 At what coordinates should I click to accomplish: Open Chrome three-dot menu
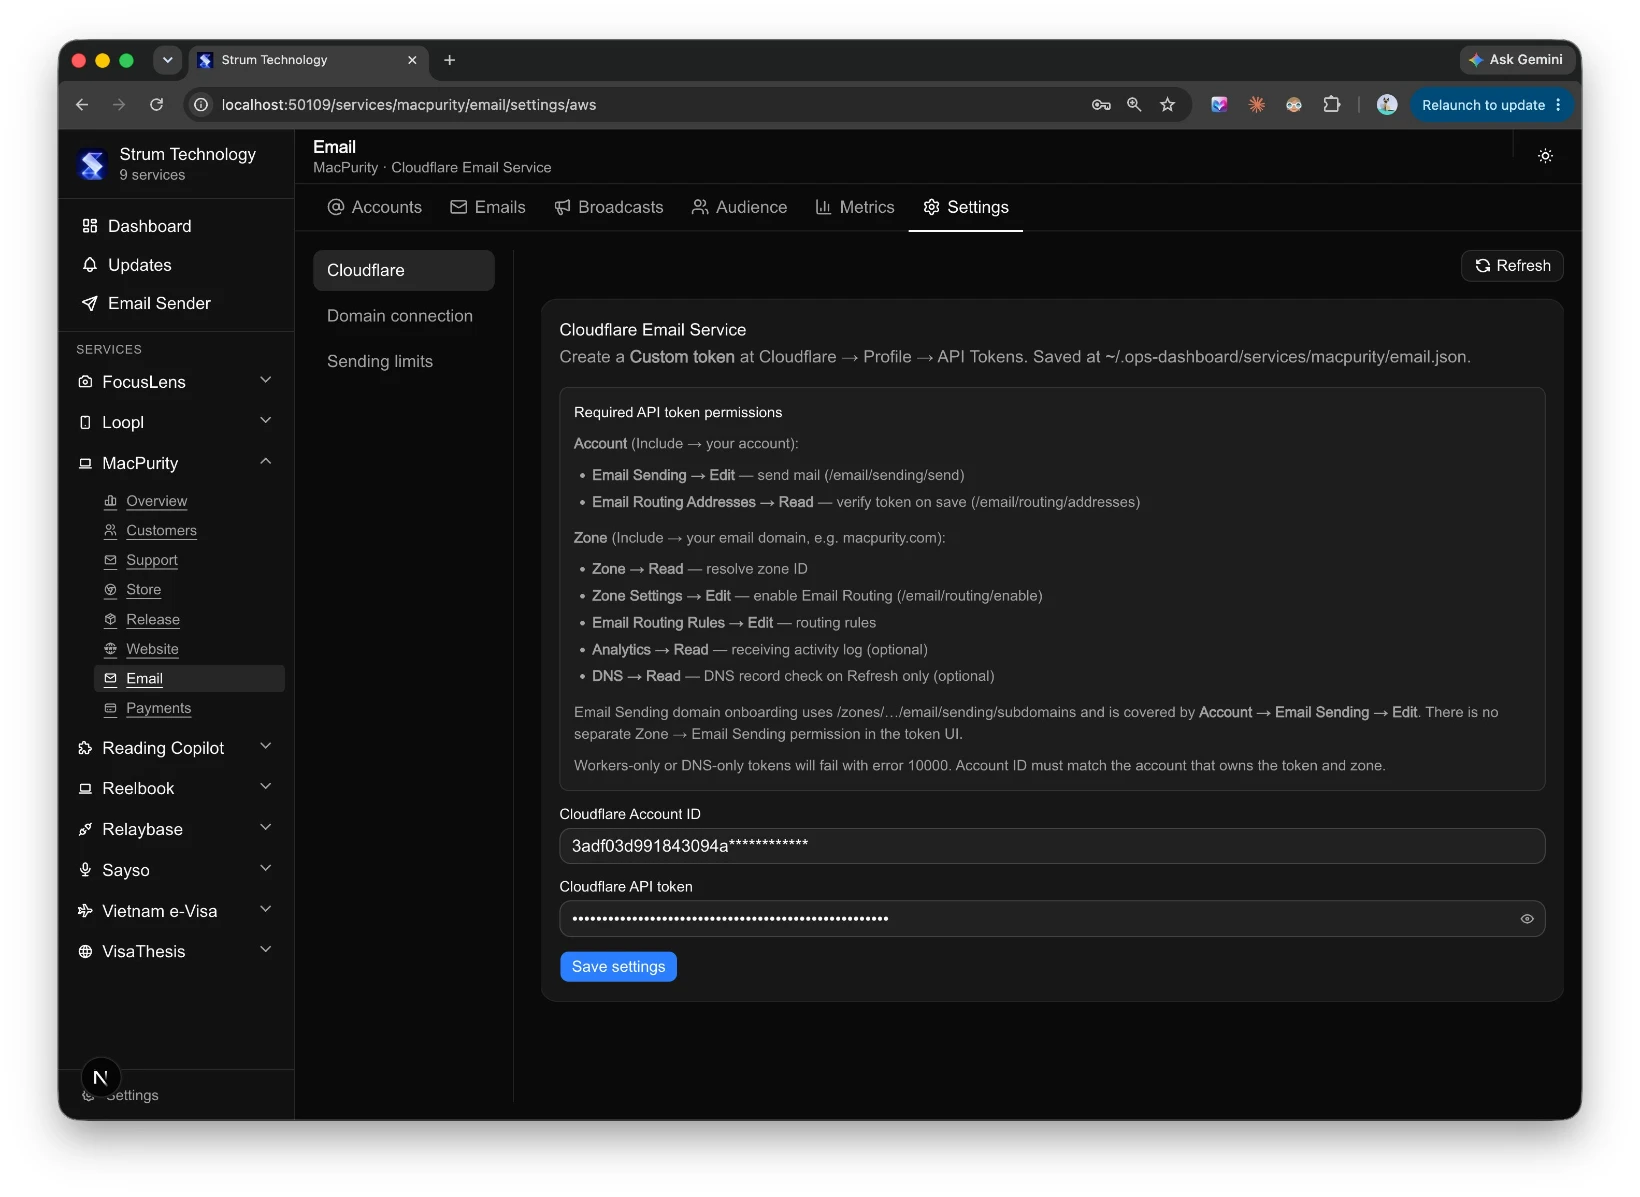1558,105
